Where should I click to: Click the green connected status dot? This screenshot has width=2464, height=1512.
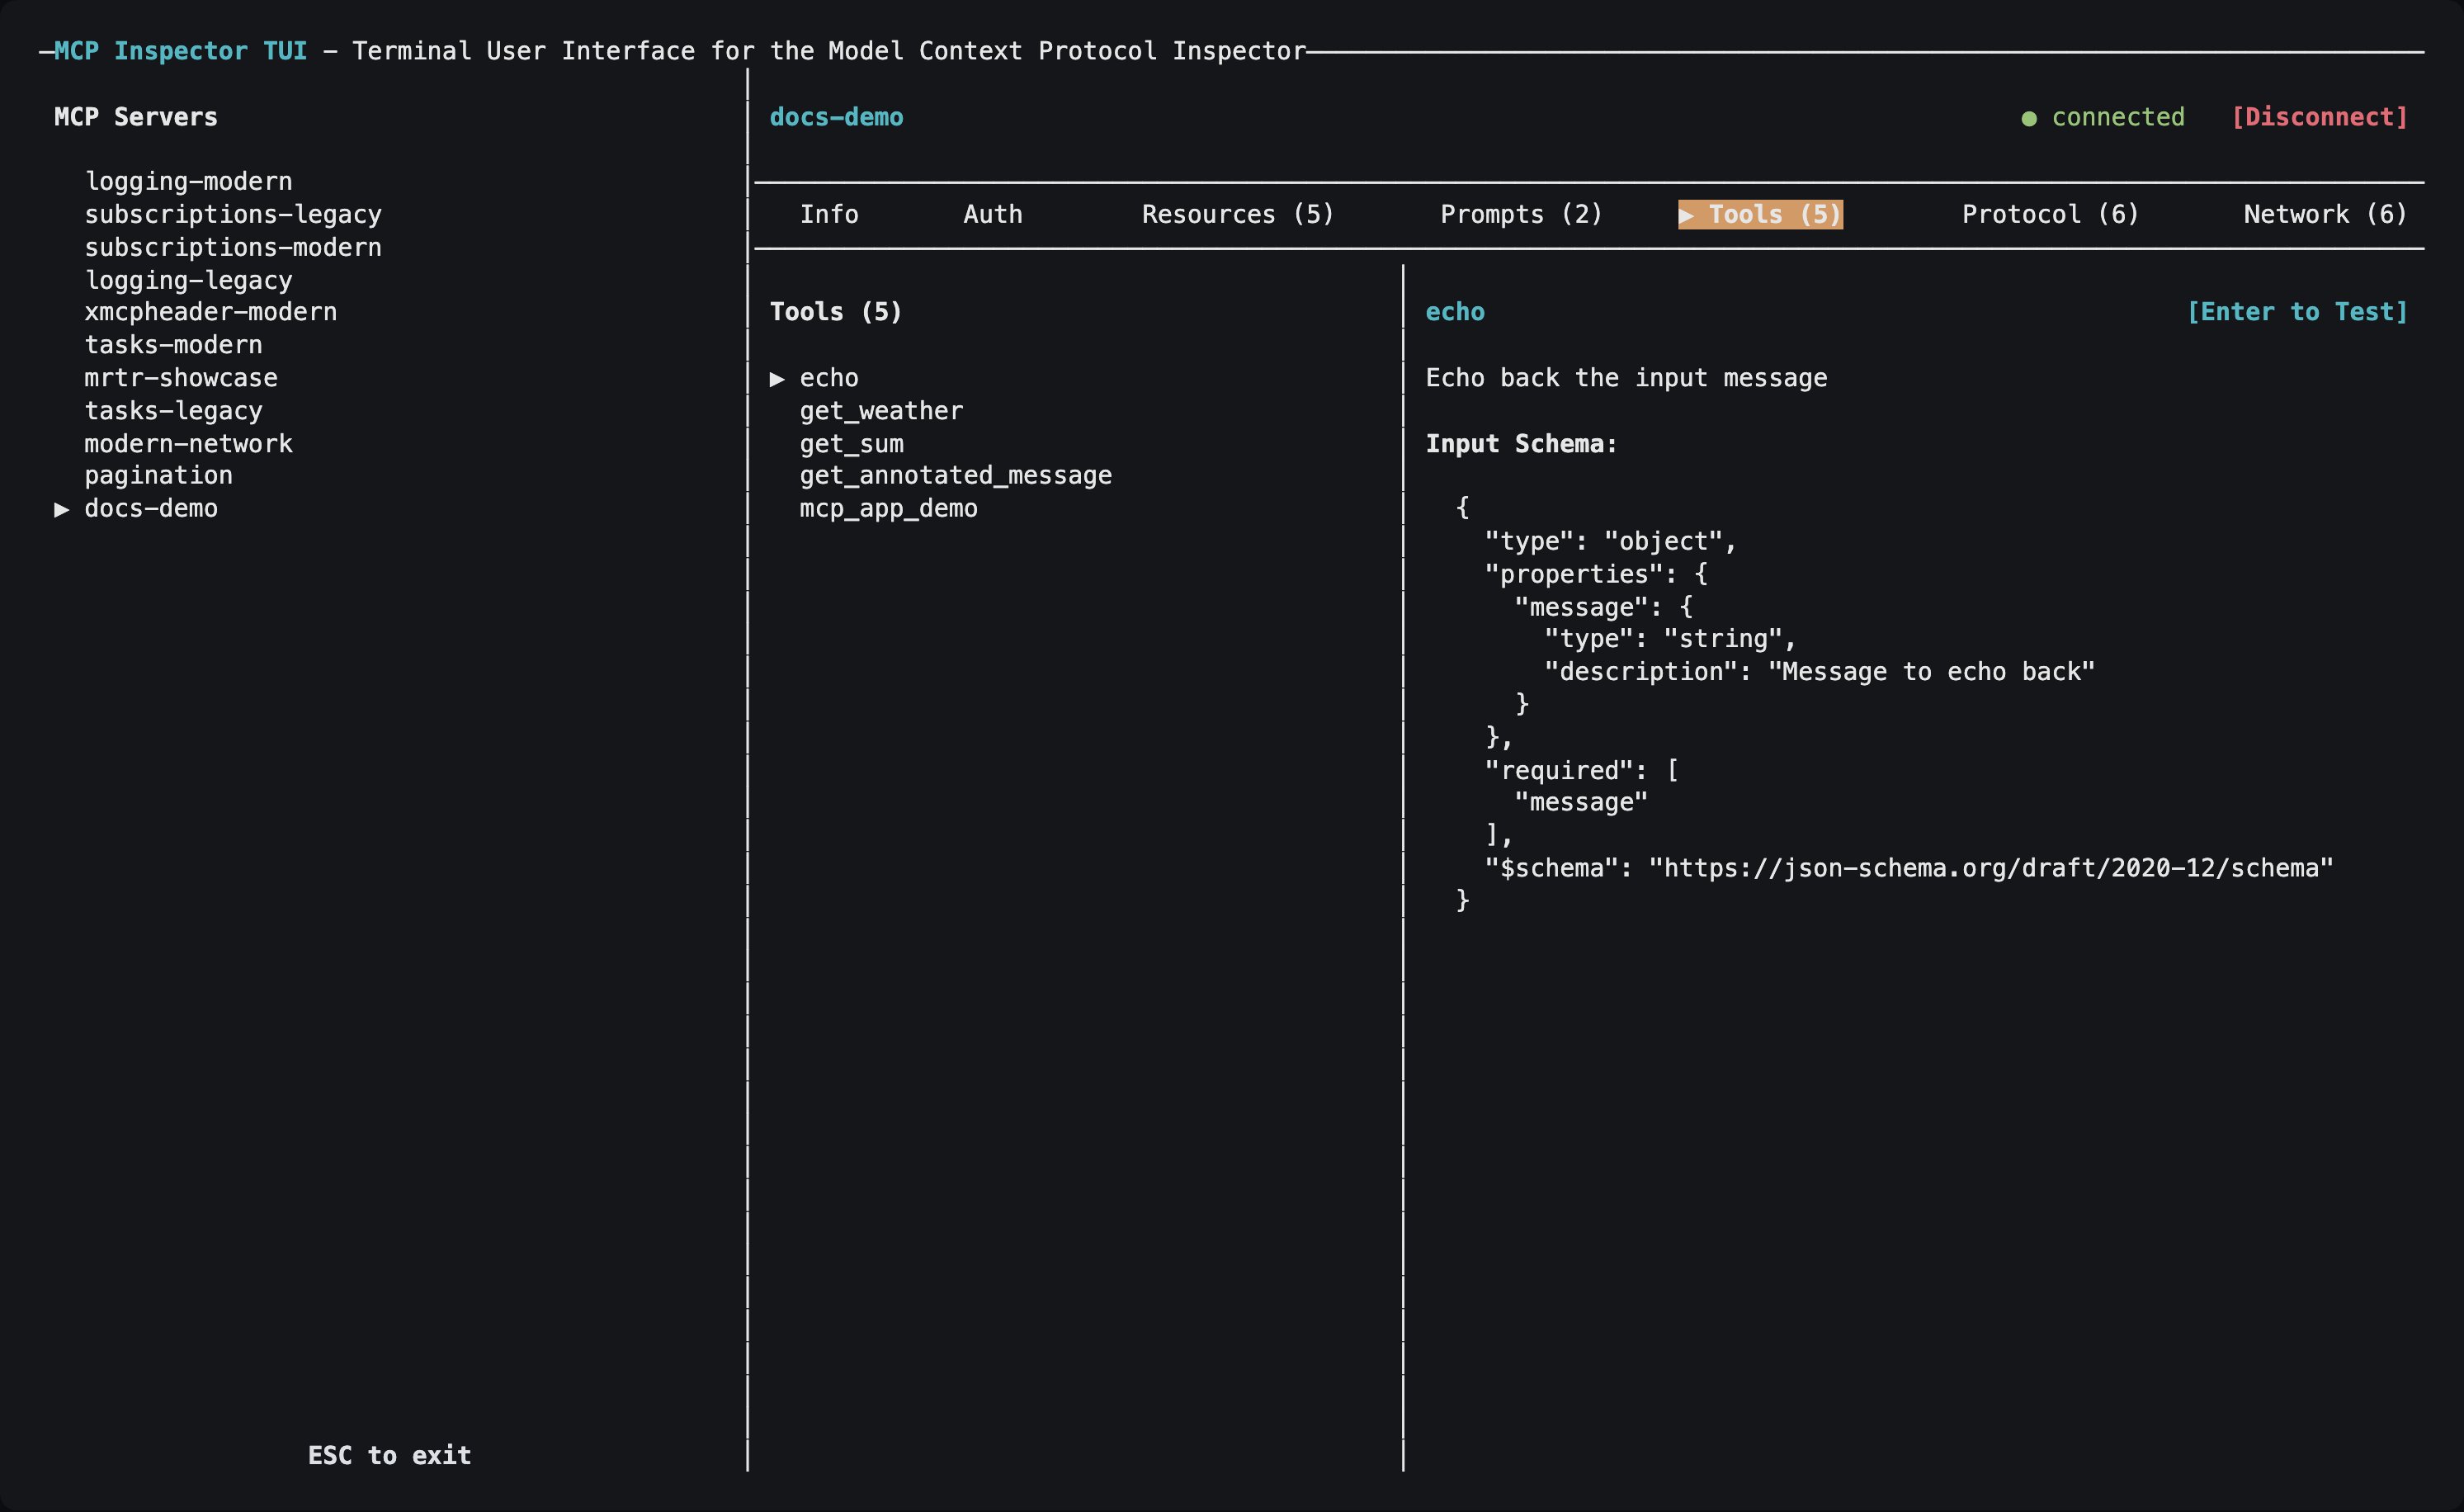tap(2029, 118)
